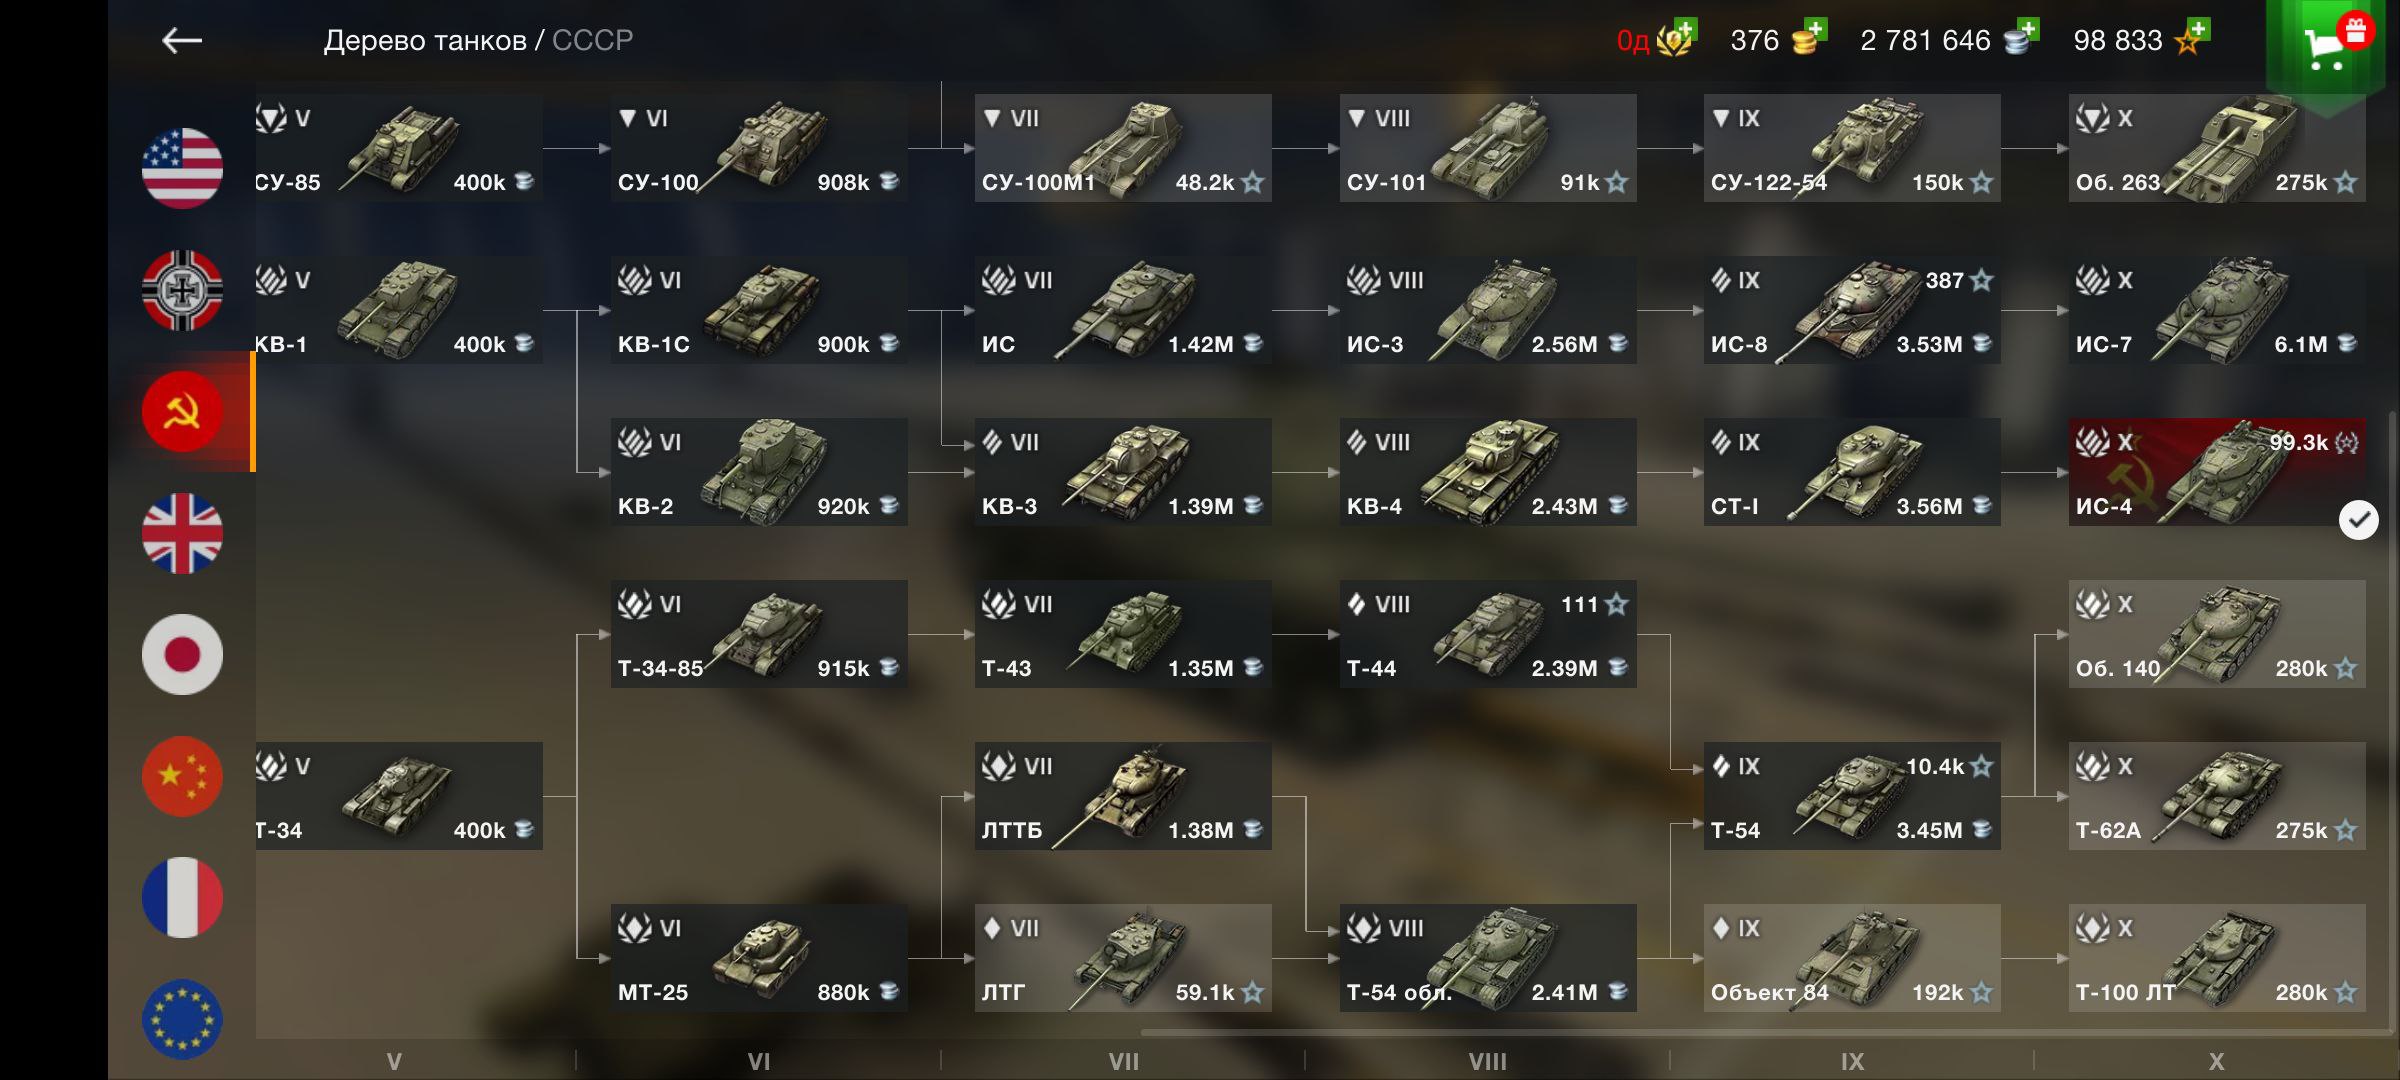Screen dimensions: 2400x1080
Task: Select the European Union flag nation
Action: [182, 1019]
